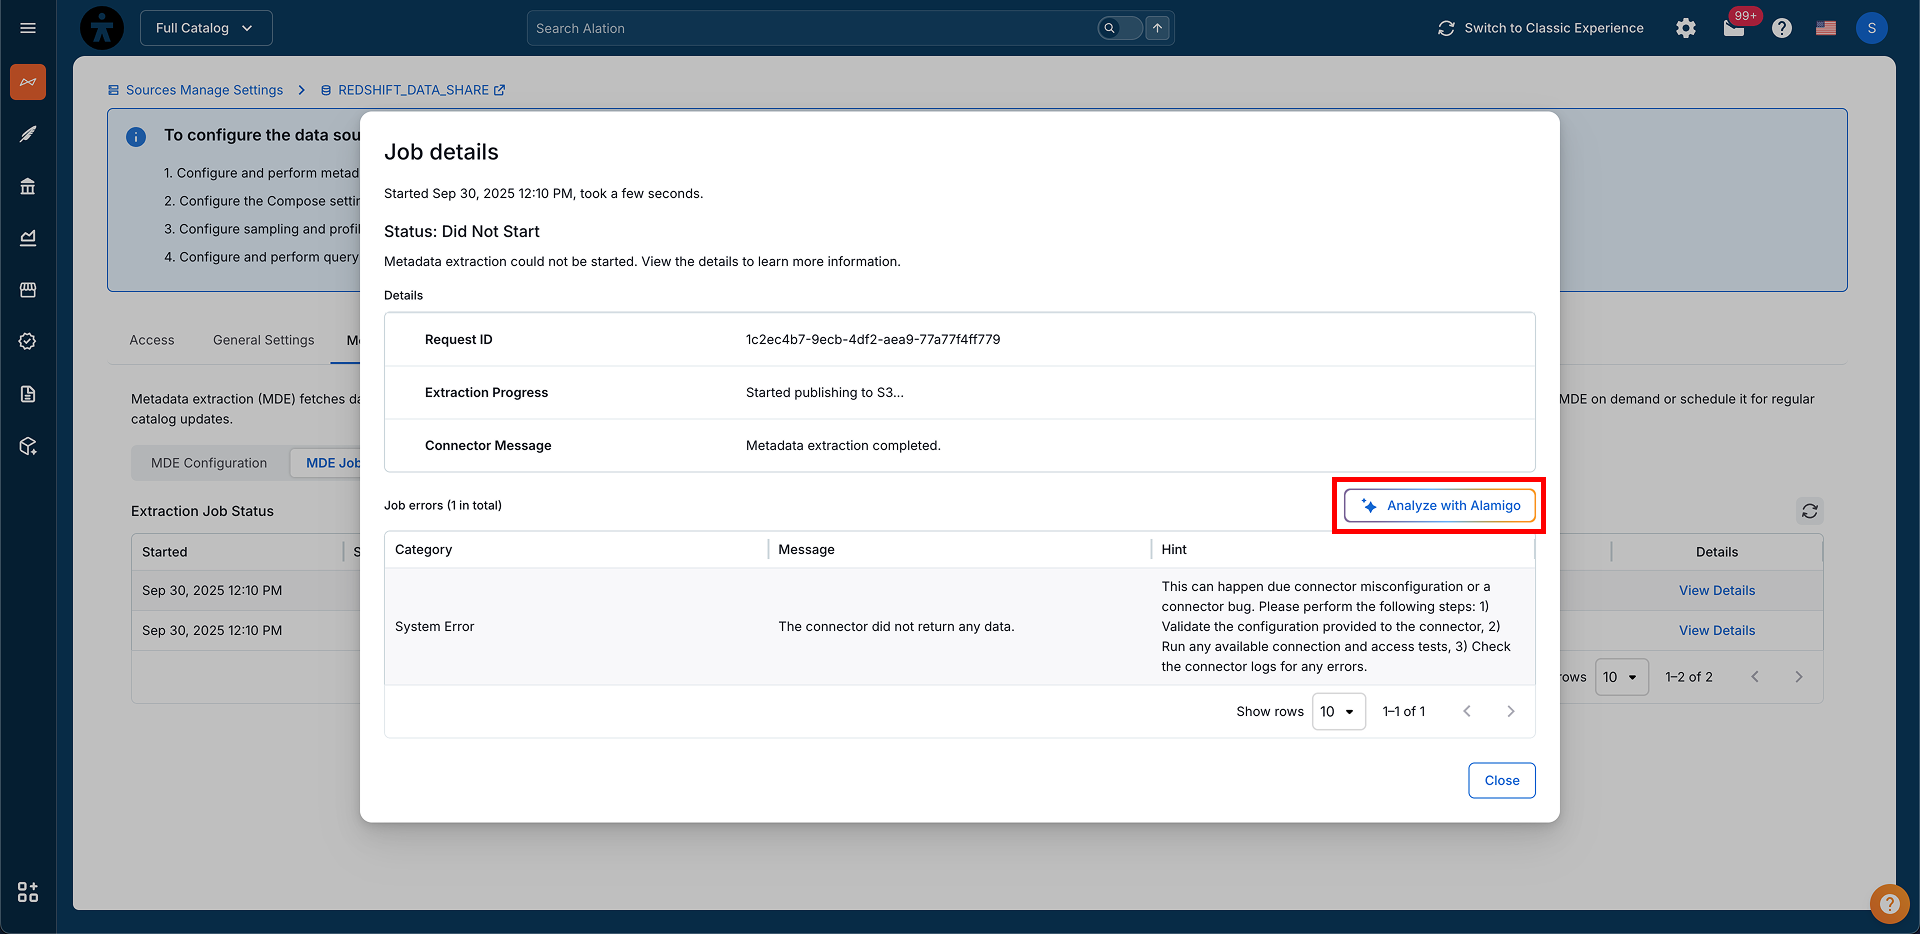
Task: Open the language flag selector
Action: pos(1826,28)
